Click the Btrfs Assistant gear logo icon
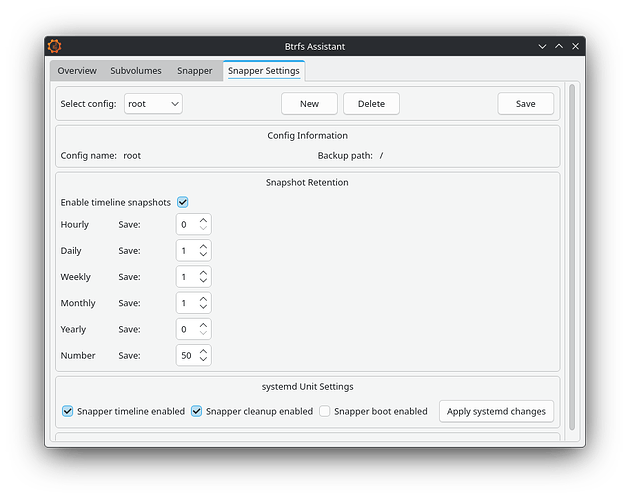This screenshot has width=630, height=500. [x=55, y=46]
